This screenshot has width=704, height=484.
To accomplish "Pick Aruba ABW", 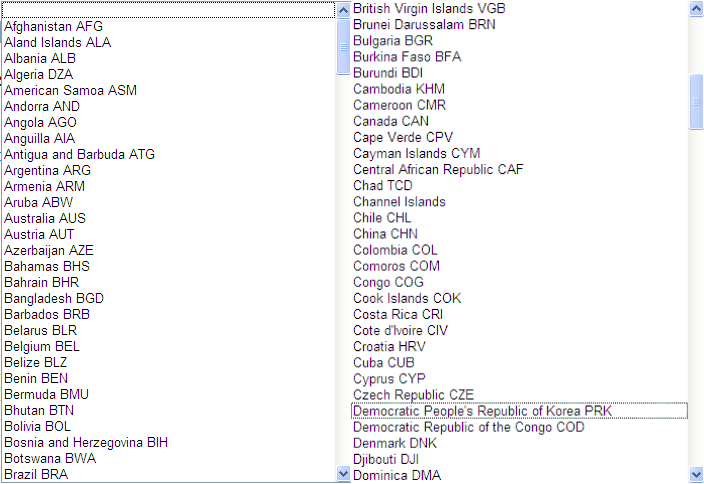I will 39,202.
